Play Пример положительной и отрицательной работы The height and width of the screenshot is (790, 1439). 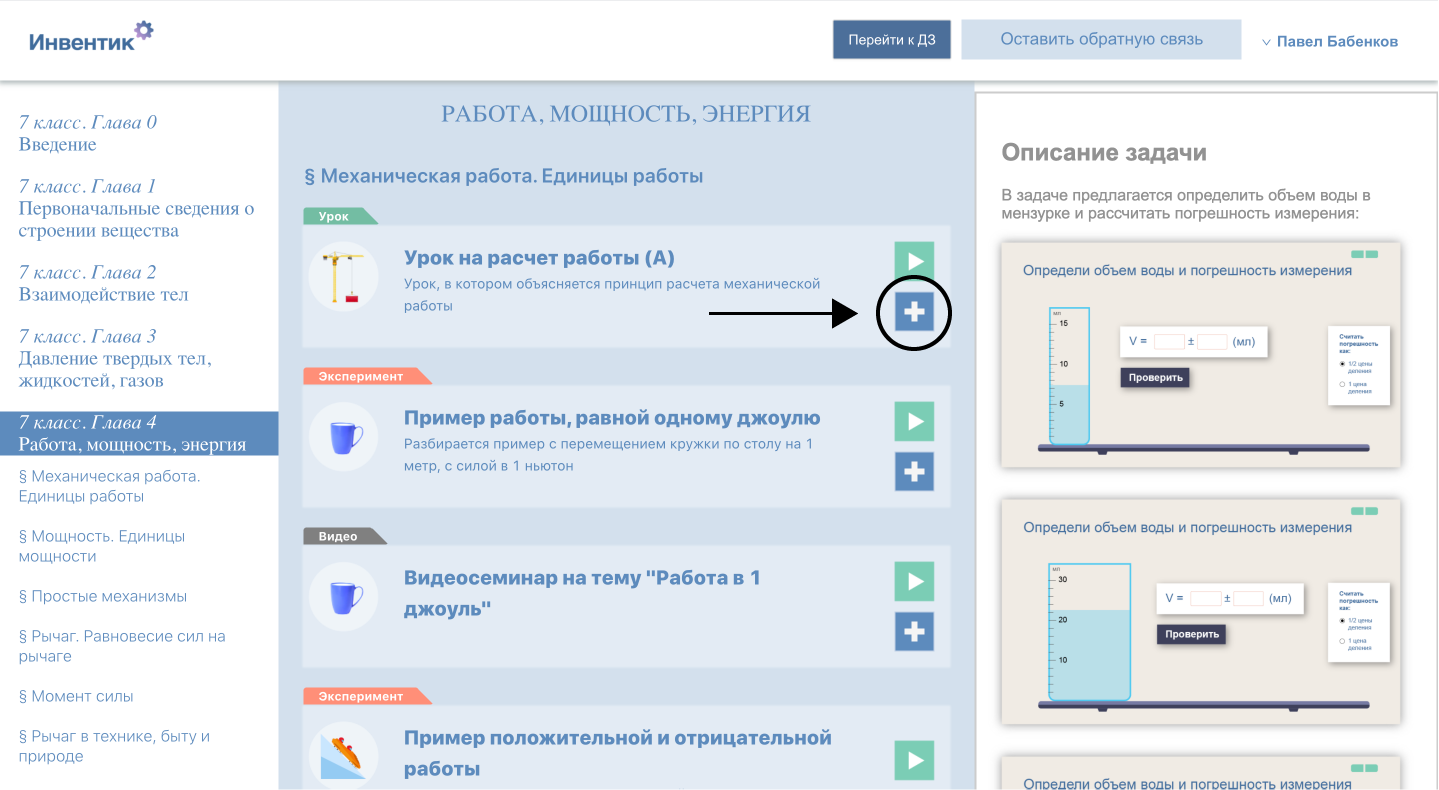click(x=914, y=761)
